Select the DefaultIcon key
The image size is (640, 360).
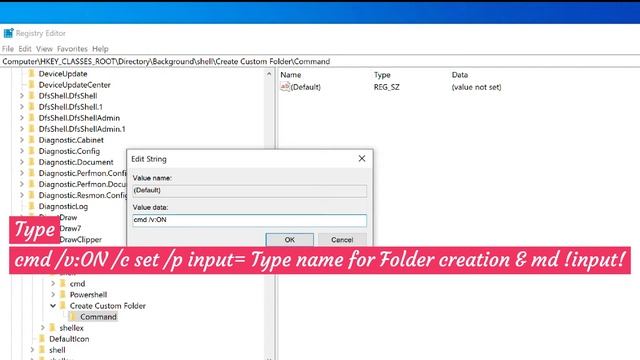coord(69,339)
